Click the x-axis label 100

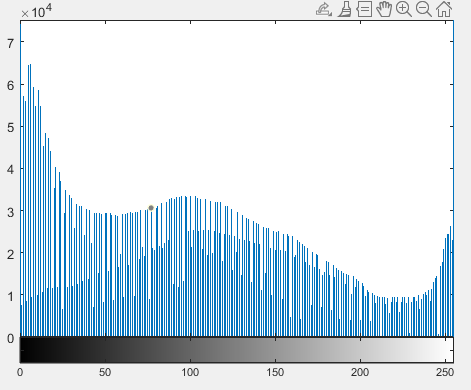click(x=190, y=372)
